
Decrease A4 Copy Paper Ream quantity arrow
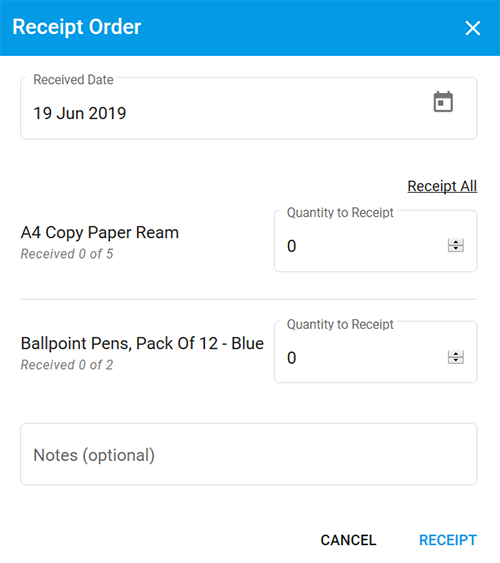(456, 249)
